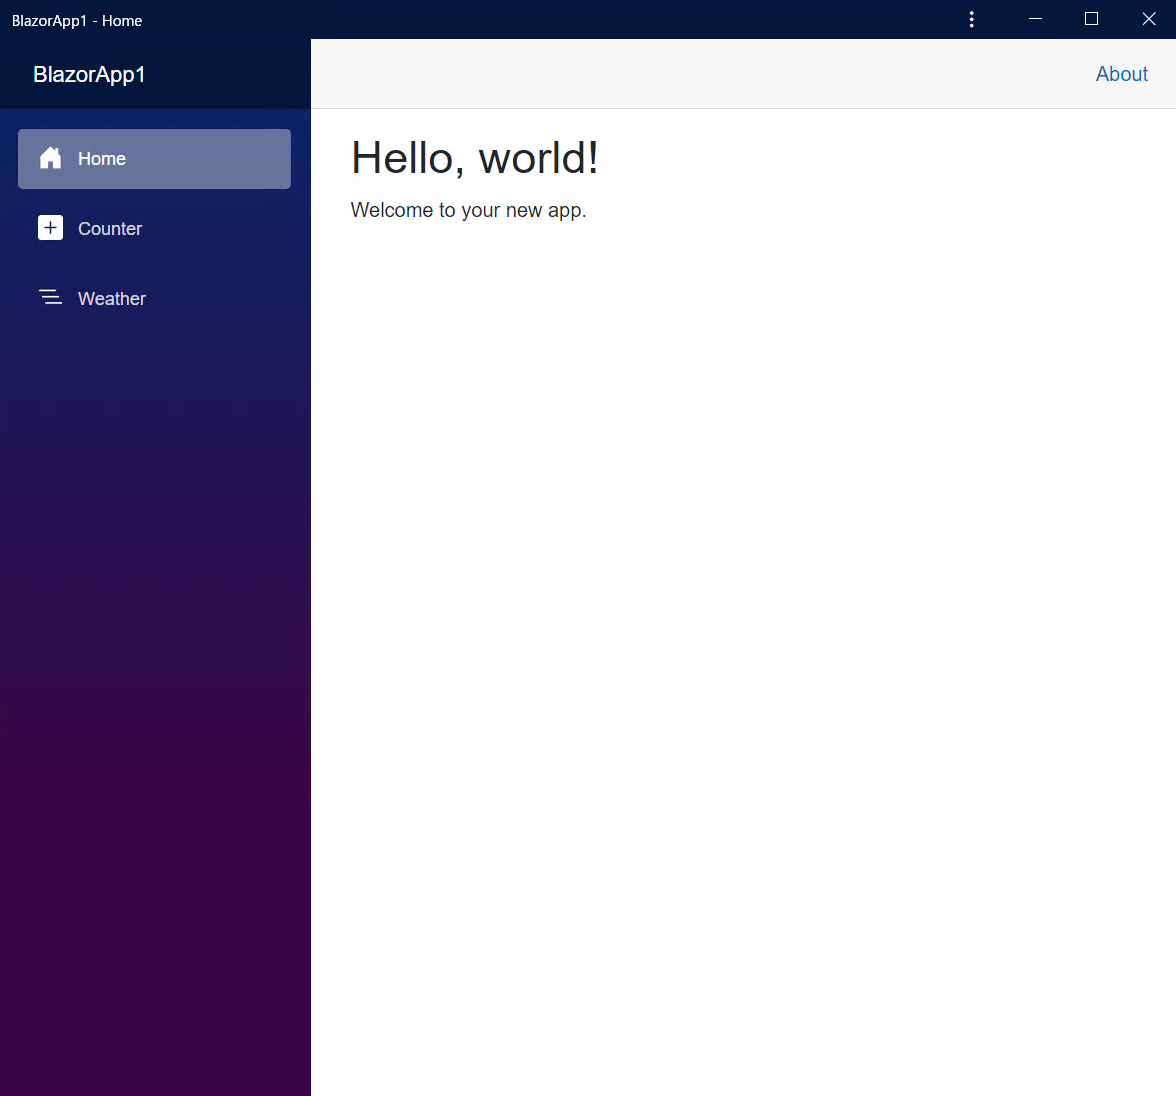Click the BlazorApp1 brand link

pos(89,75)
